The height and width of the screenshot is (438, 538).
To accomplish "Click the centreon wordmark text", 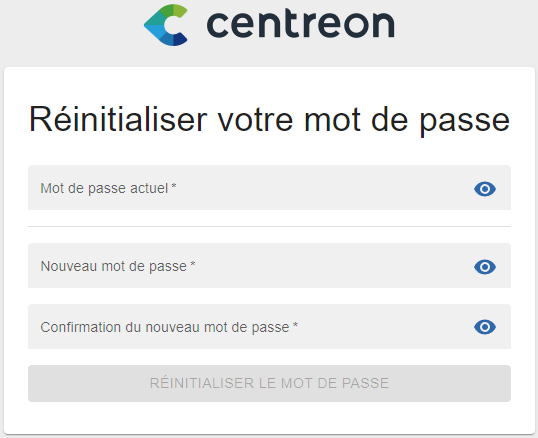I will click(x=301, y=24).
